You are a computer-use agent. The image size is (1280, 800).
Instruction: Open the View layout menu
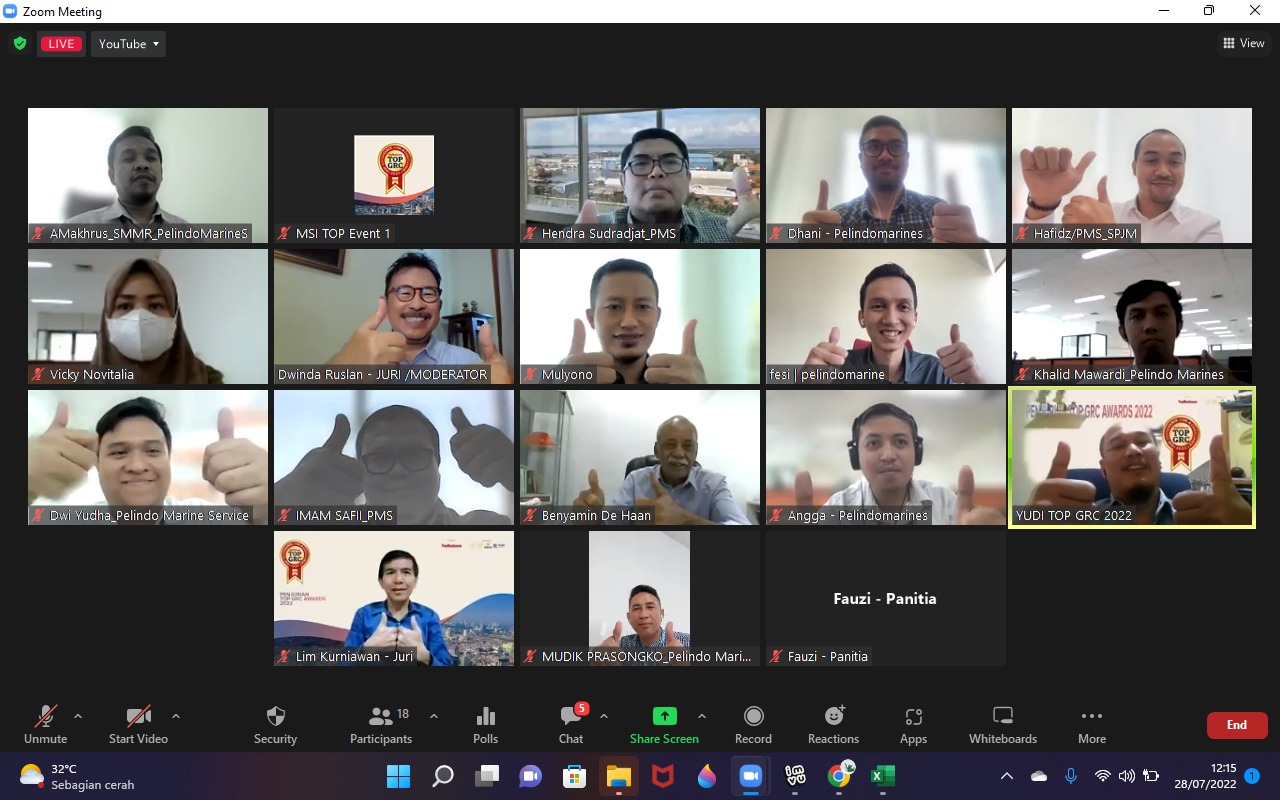(x=1243, y=43)
